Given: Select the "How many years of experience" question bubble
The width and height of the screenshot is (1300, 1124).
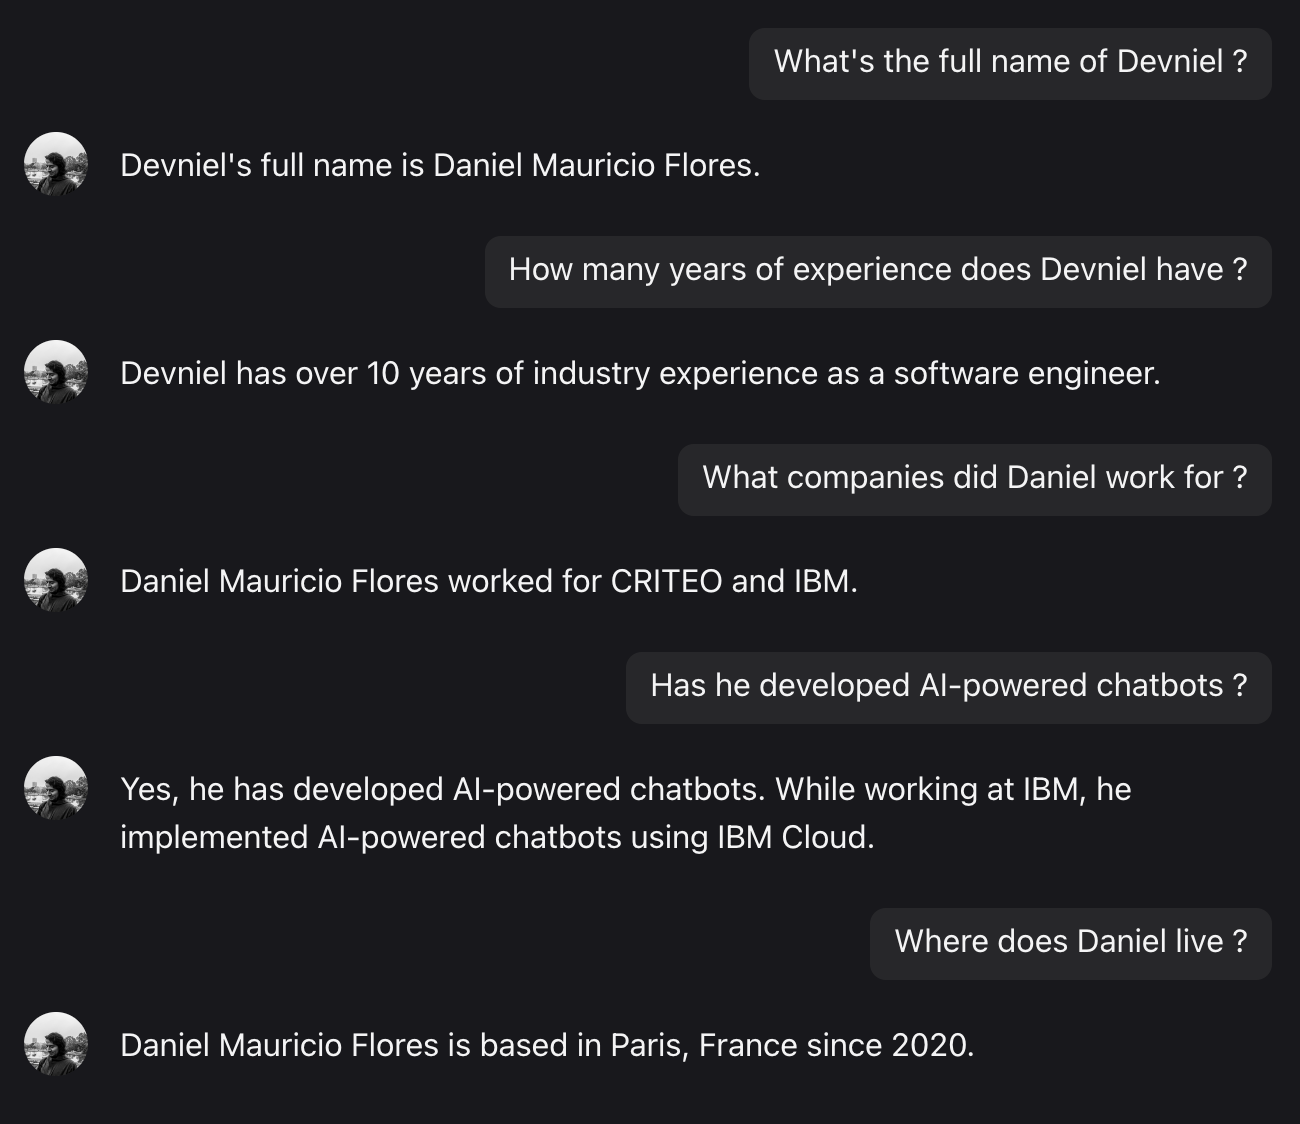Looking at the screenshot, I should 877,270.
